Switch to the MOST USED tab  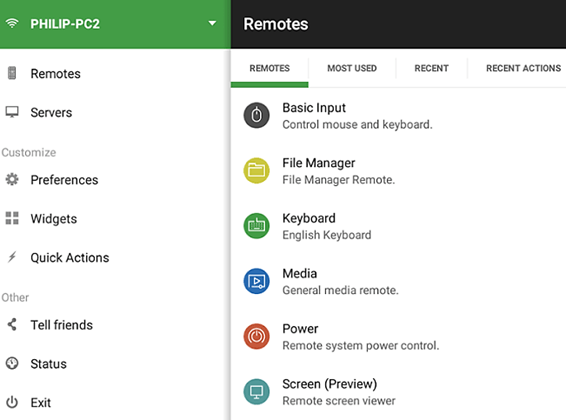coord(352,68)
